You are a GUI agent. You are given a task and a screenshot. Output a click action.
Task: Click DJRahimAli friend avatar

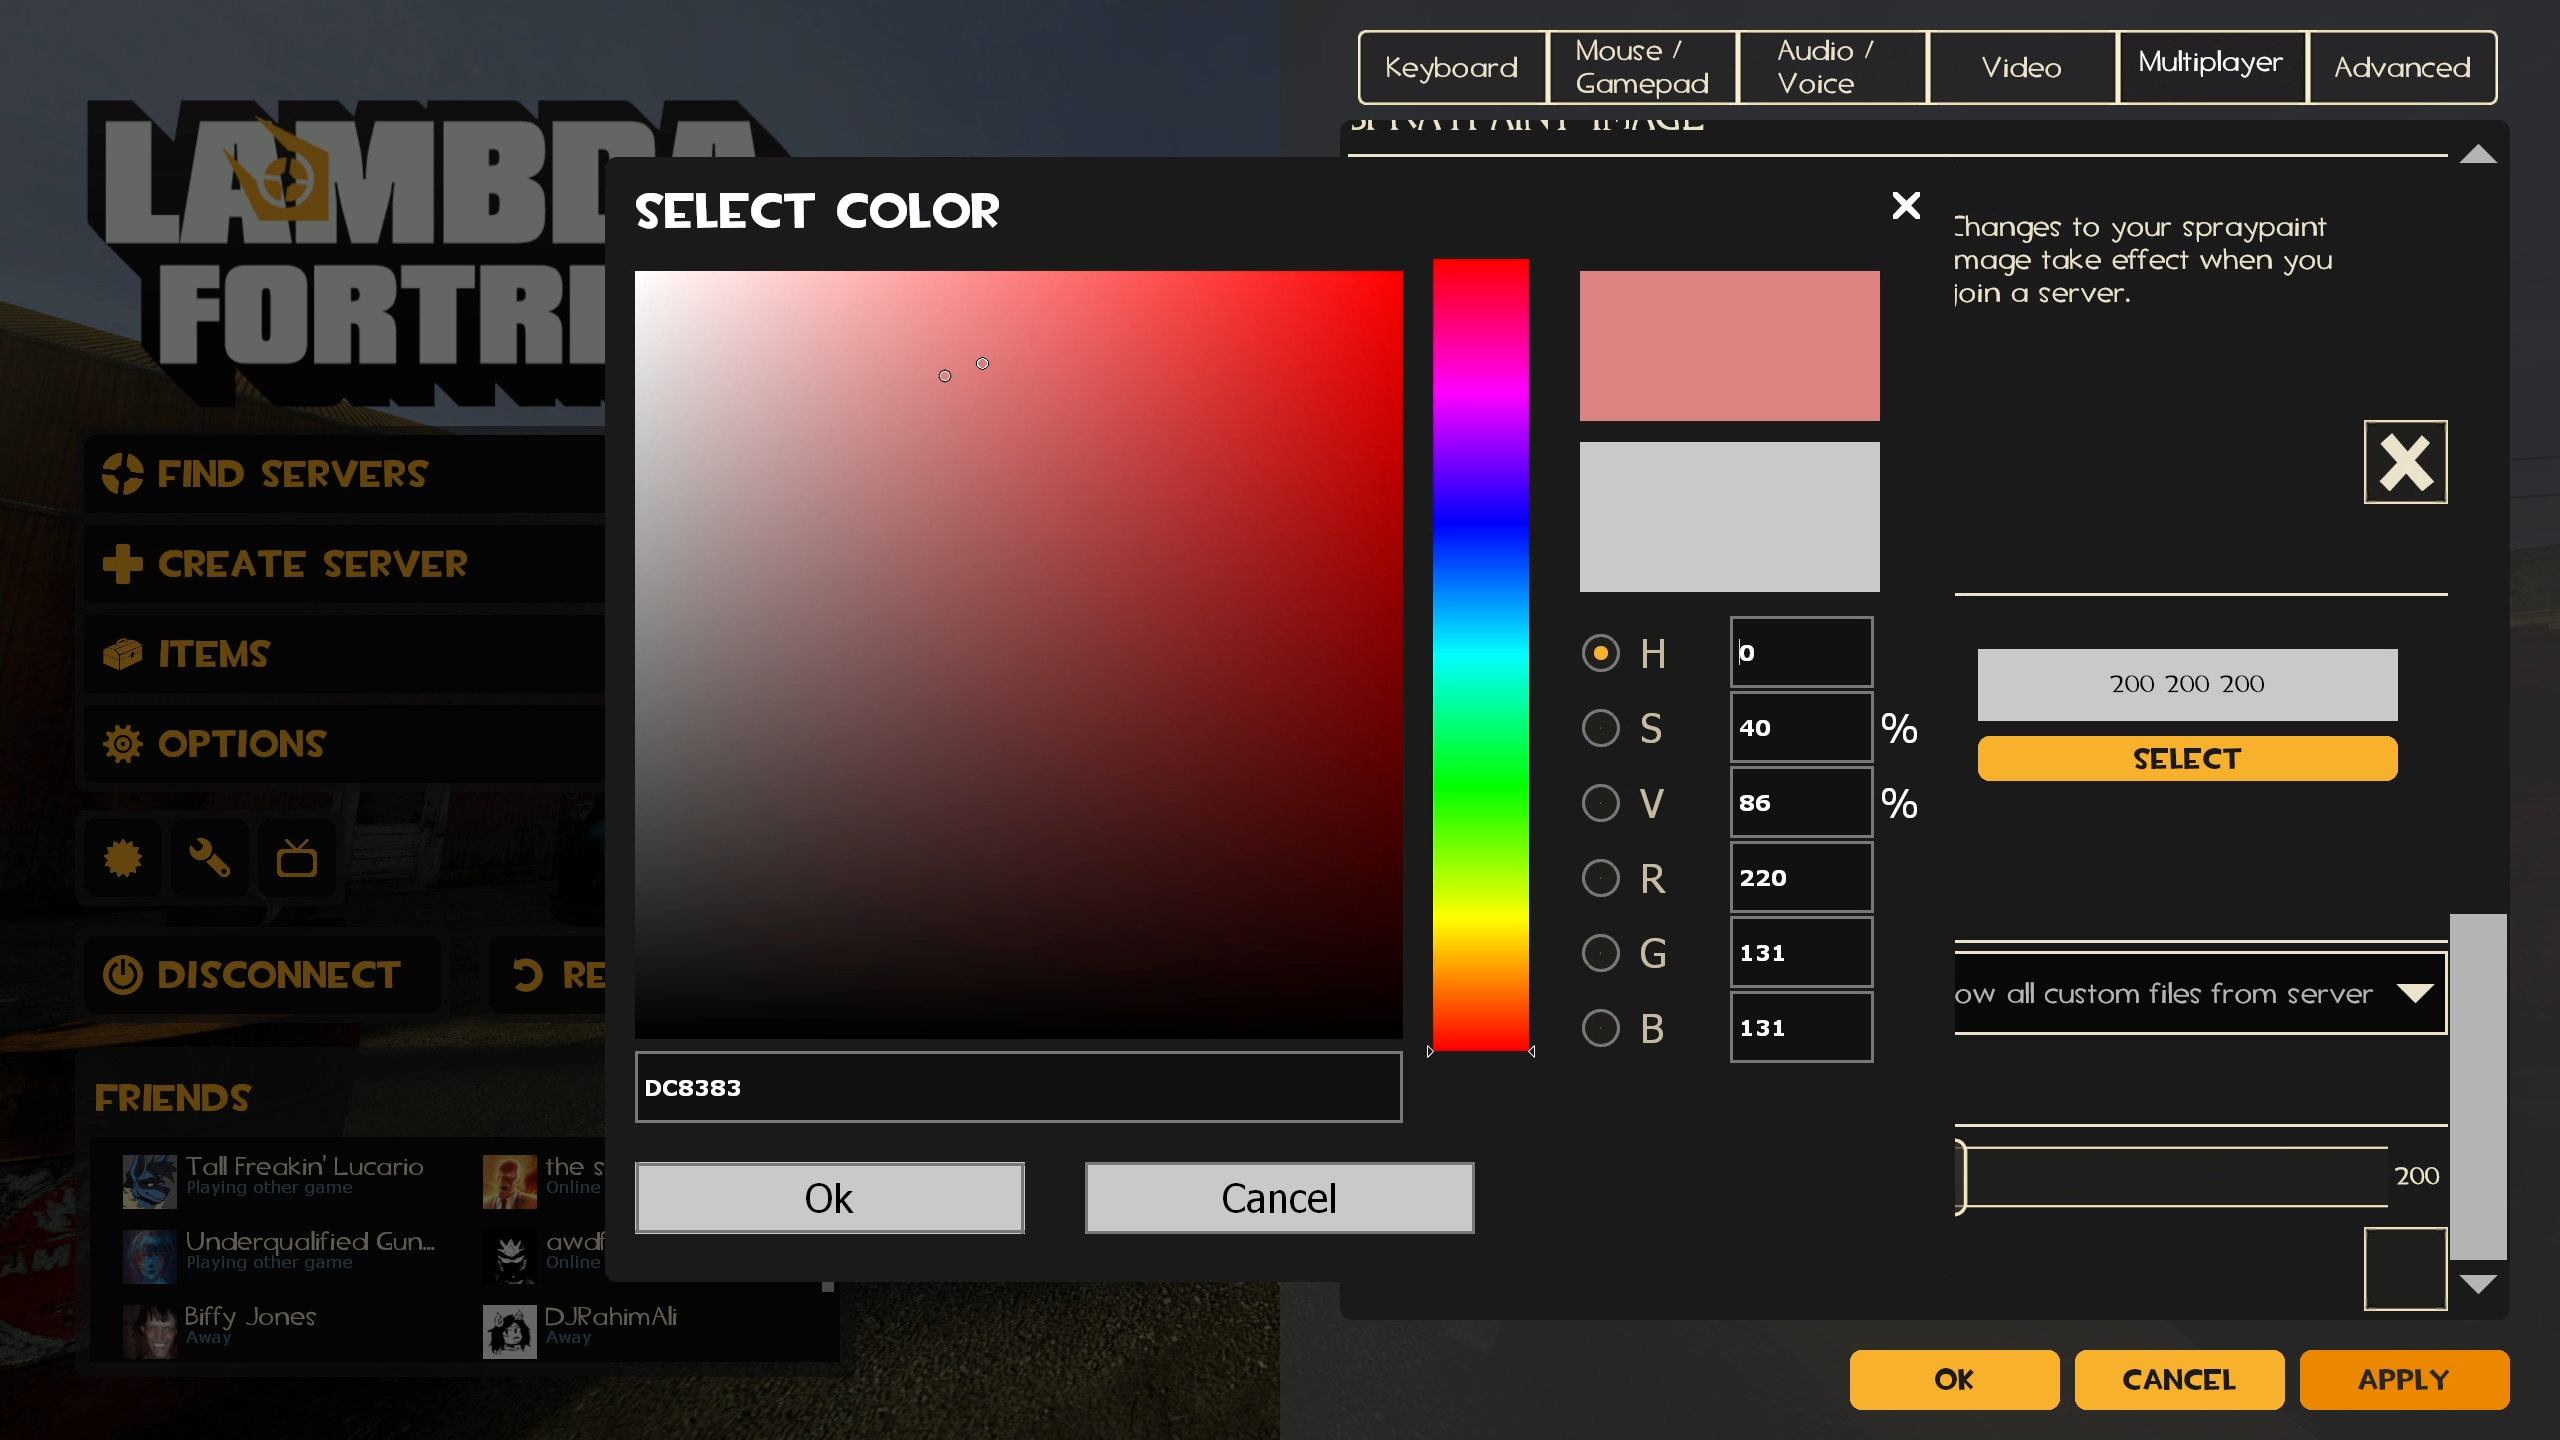(510, 1331)
